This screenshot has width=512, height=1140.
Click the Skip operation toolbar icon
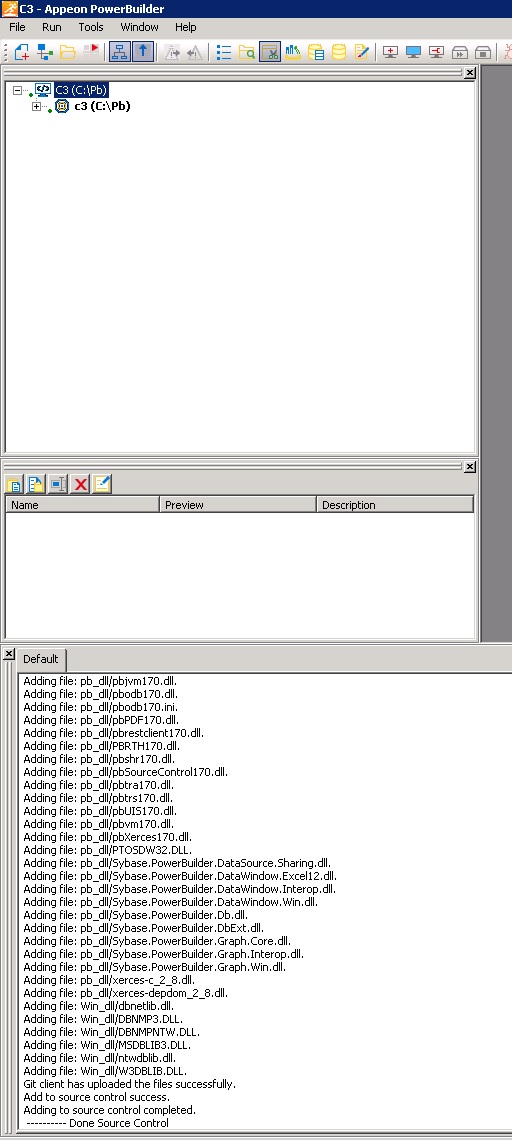(460, 52)
